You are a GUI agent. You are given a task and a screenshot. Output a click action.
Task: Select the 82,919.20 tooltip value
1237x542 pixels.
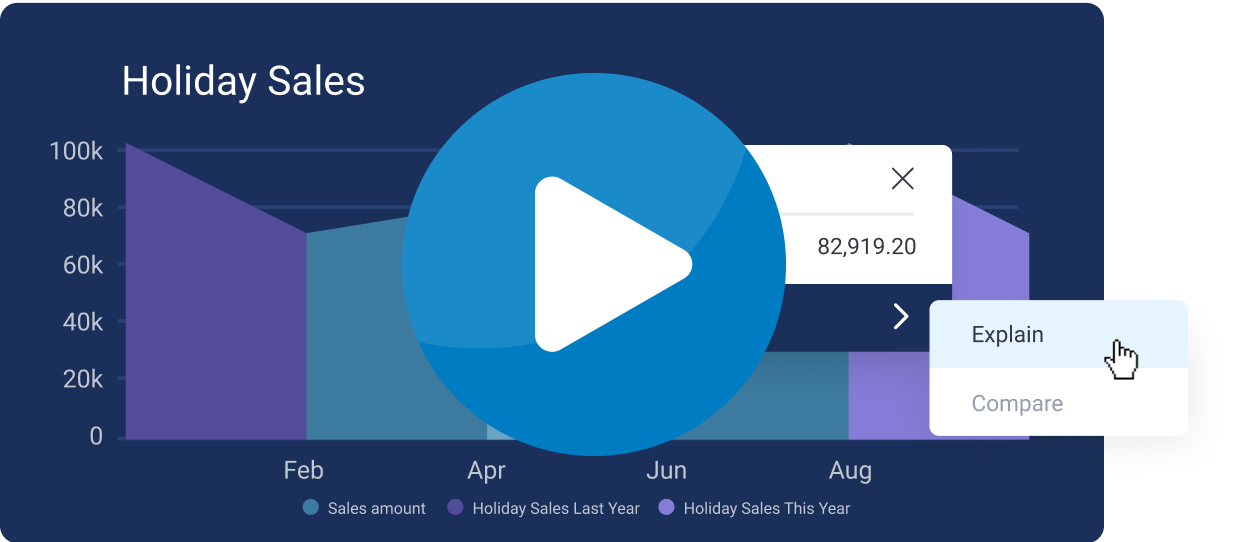(866, 246)
